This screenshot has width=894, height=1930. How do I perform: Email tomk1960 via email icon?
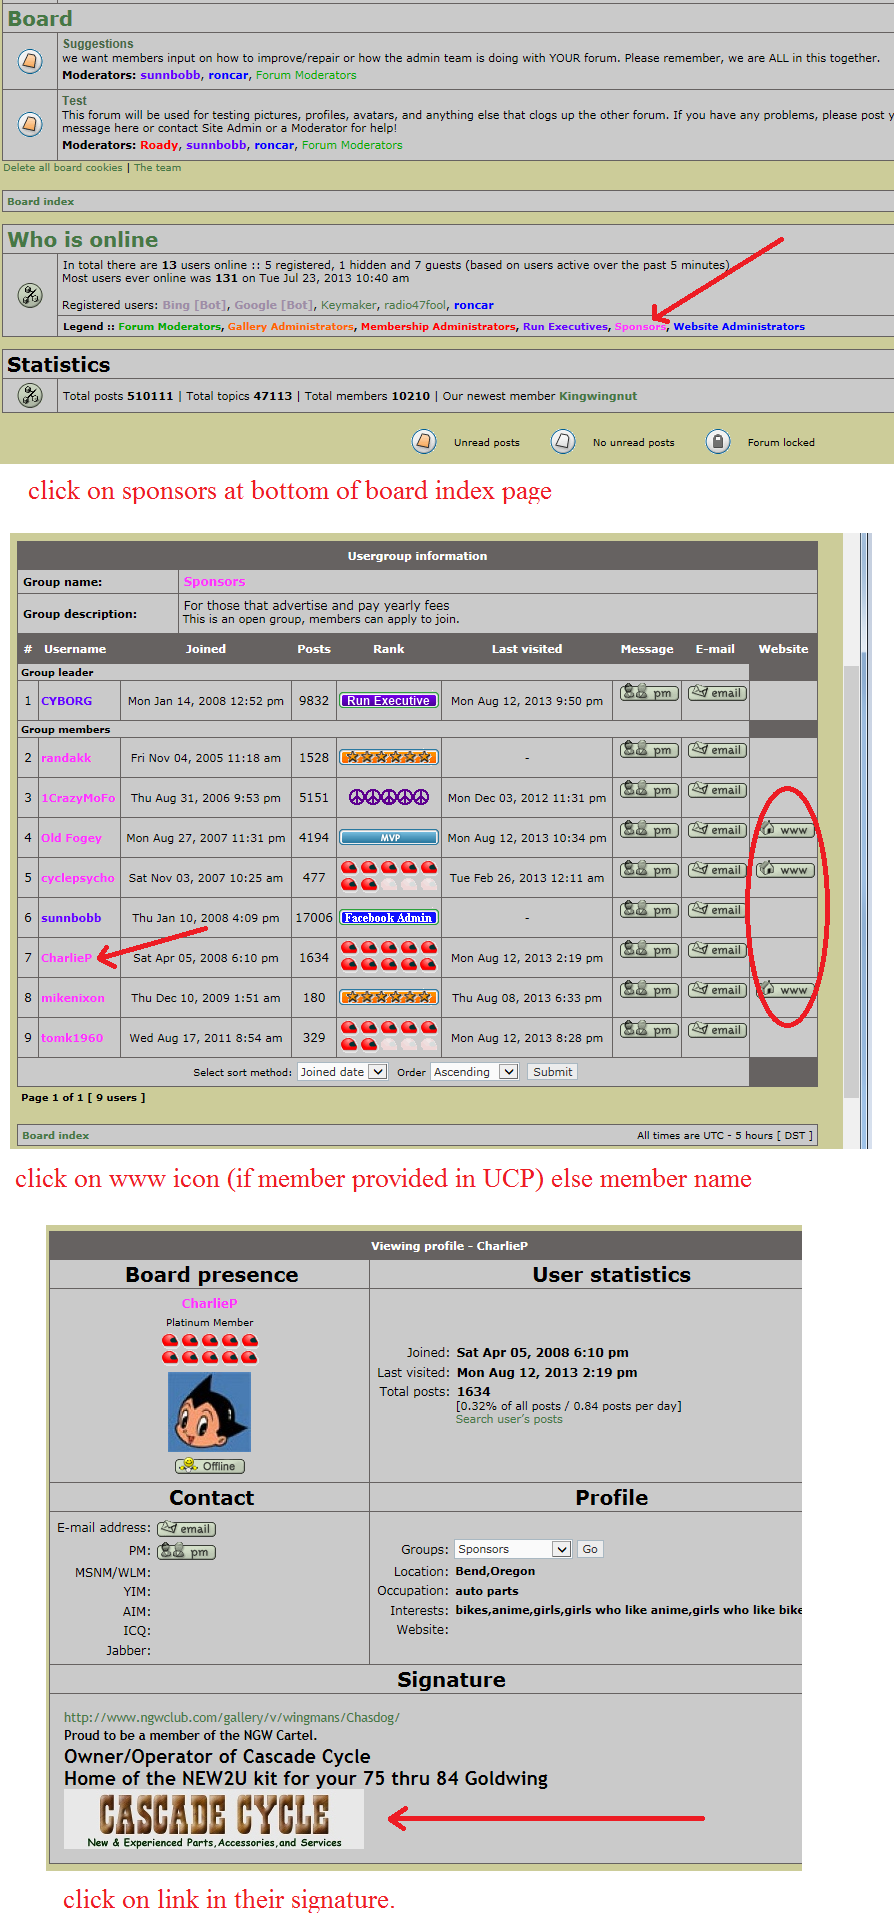[717, 1030]
